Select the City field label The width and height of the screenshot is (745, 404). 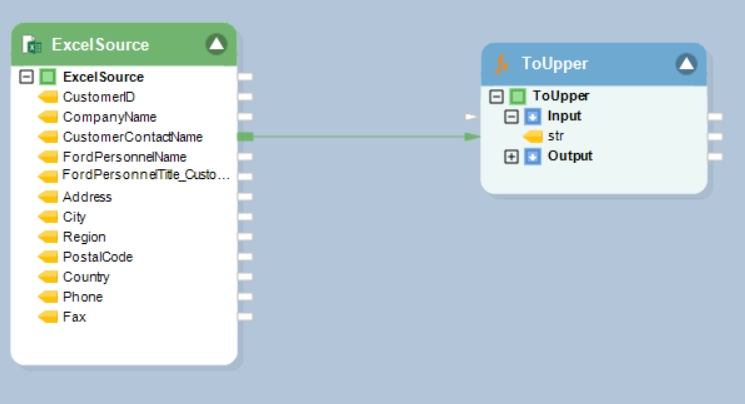(74, 217)
